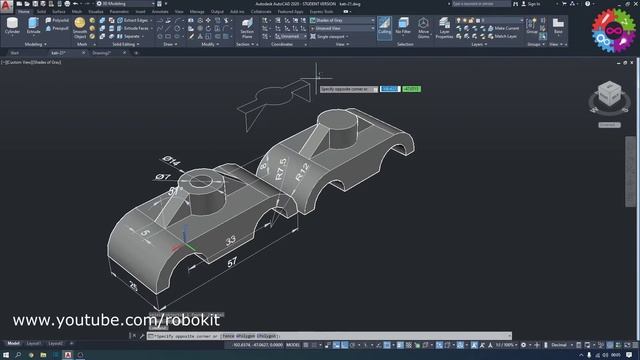Viewport: 640px width, 360px height.
Task: Open the layer name dropdown list
Action: coord(490,20)
